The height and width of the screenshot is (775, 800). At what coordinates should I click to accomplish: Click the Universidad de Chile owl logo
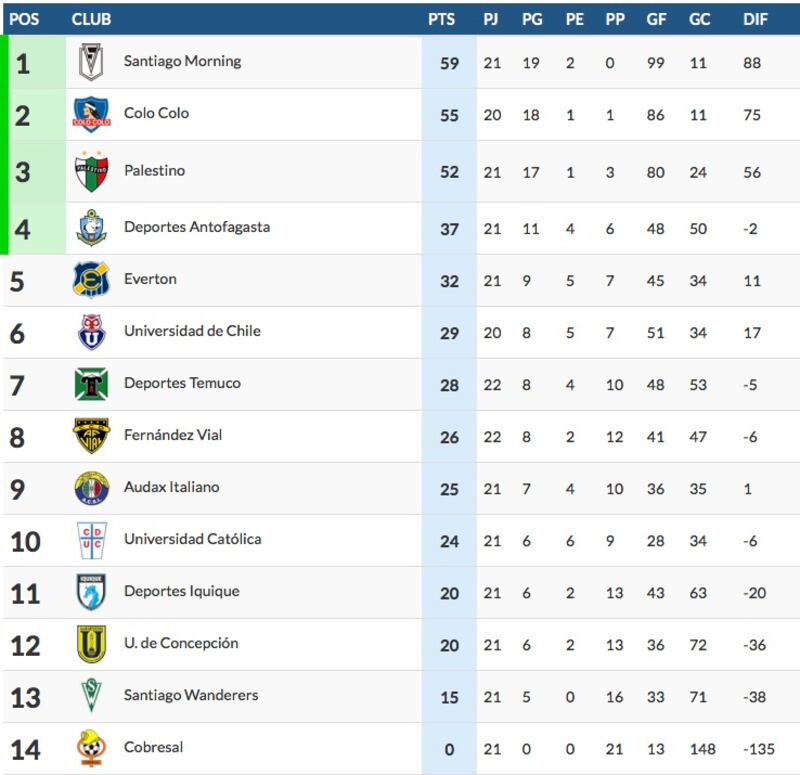(x=92, y=332)
